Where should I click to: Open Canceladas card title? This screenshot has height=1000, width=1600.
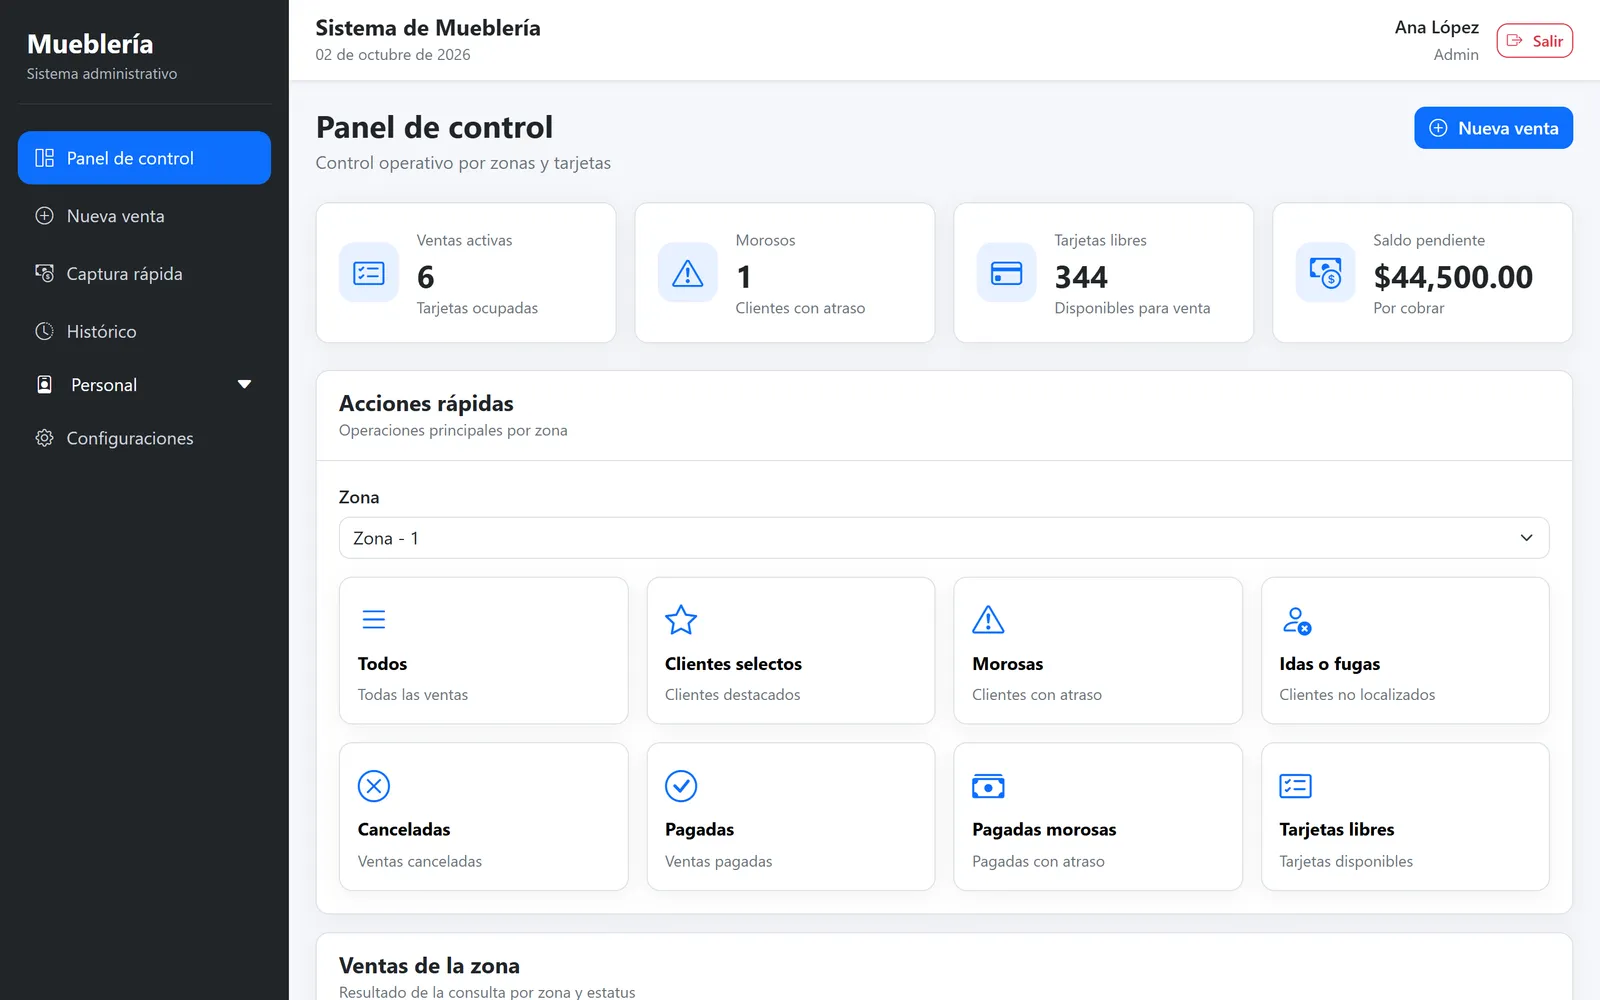click(x=404, y=830)
